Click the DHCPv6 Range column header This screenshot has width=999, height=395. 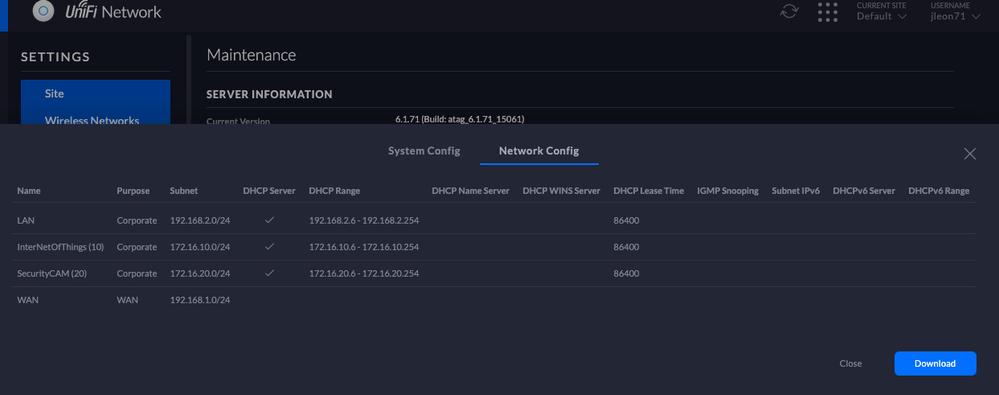939,191
